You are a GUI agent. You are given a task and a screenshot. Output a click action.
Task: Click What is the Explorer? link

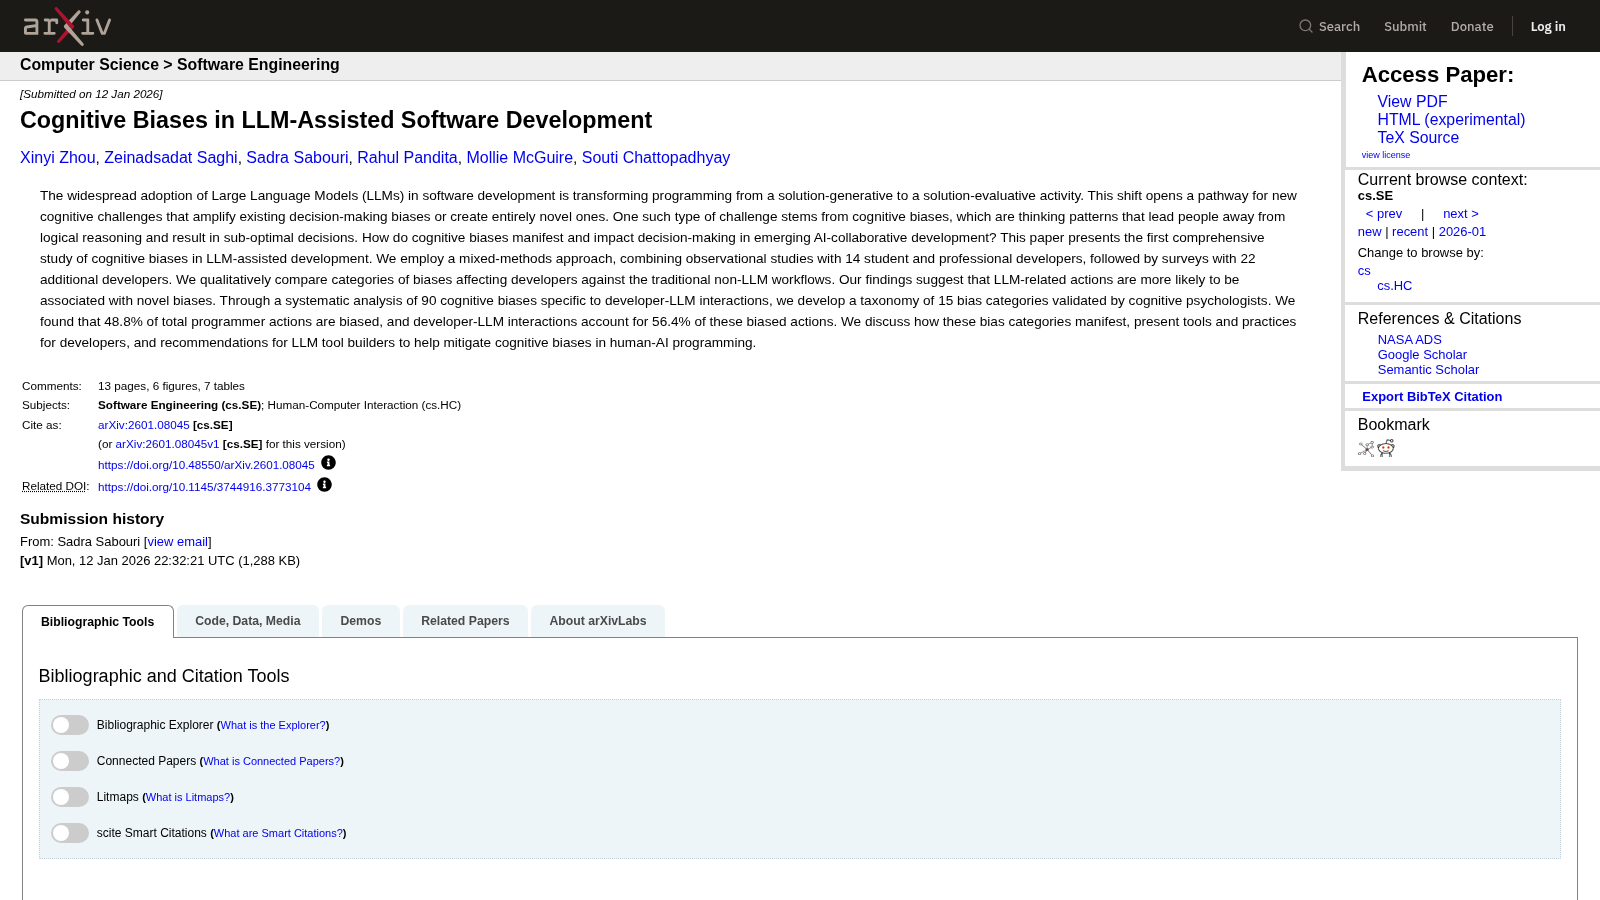click(273, 725)
